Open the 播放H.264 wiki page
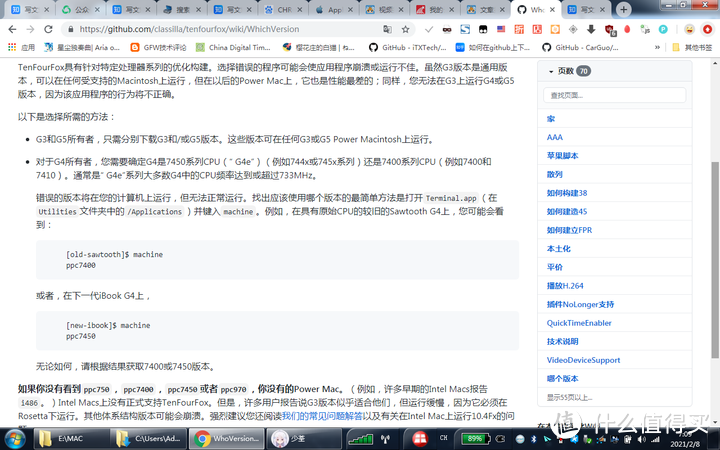This screenshot has height=450, width=720. (x=565, y=286)
